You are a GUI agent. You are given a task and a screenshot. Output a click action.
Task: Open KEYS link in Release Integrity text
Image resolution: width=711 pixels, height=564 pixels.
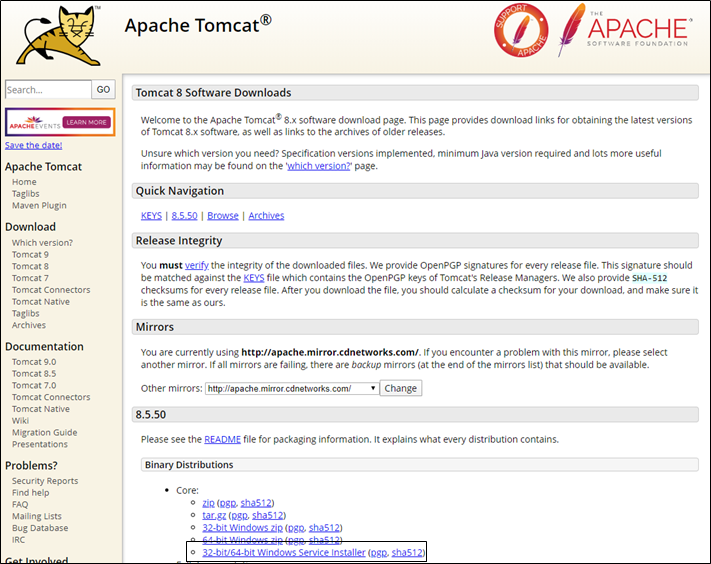[254, 277]
